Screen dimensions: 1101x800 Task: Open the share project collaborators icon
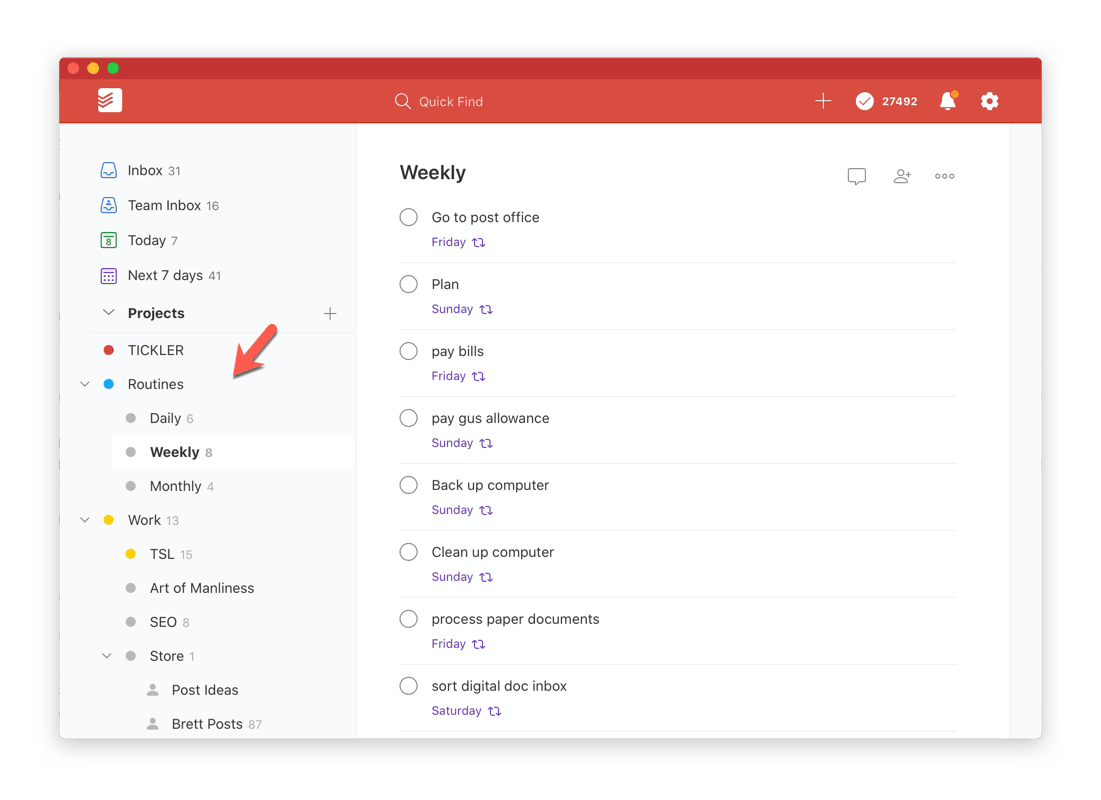coord(902,176)
